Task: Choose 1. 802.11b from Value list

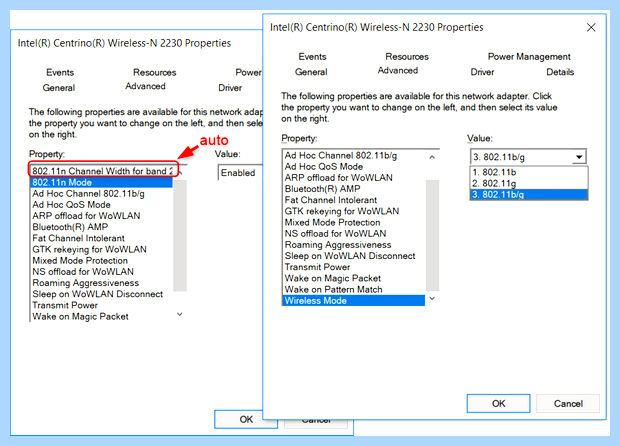Action: [529, 172]
